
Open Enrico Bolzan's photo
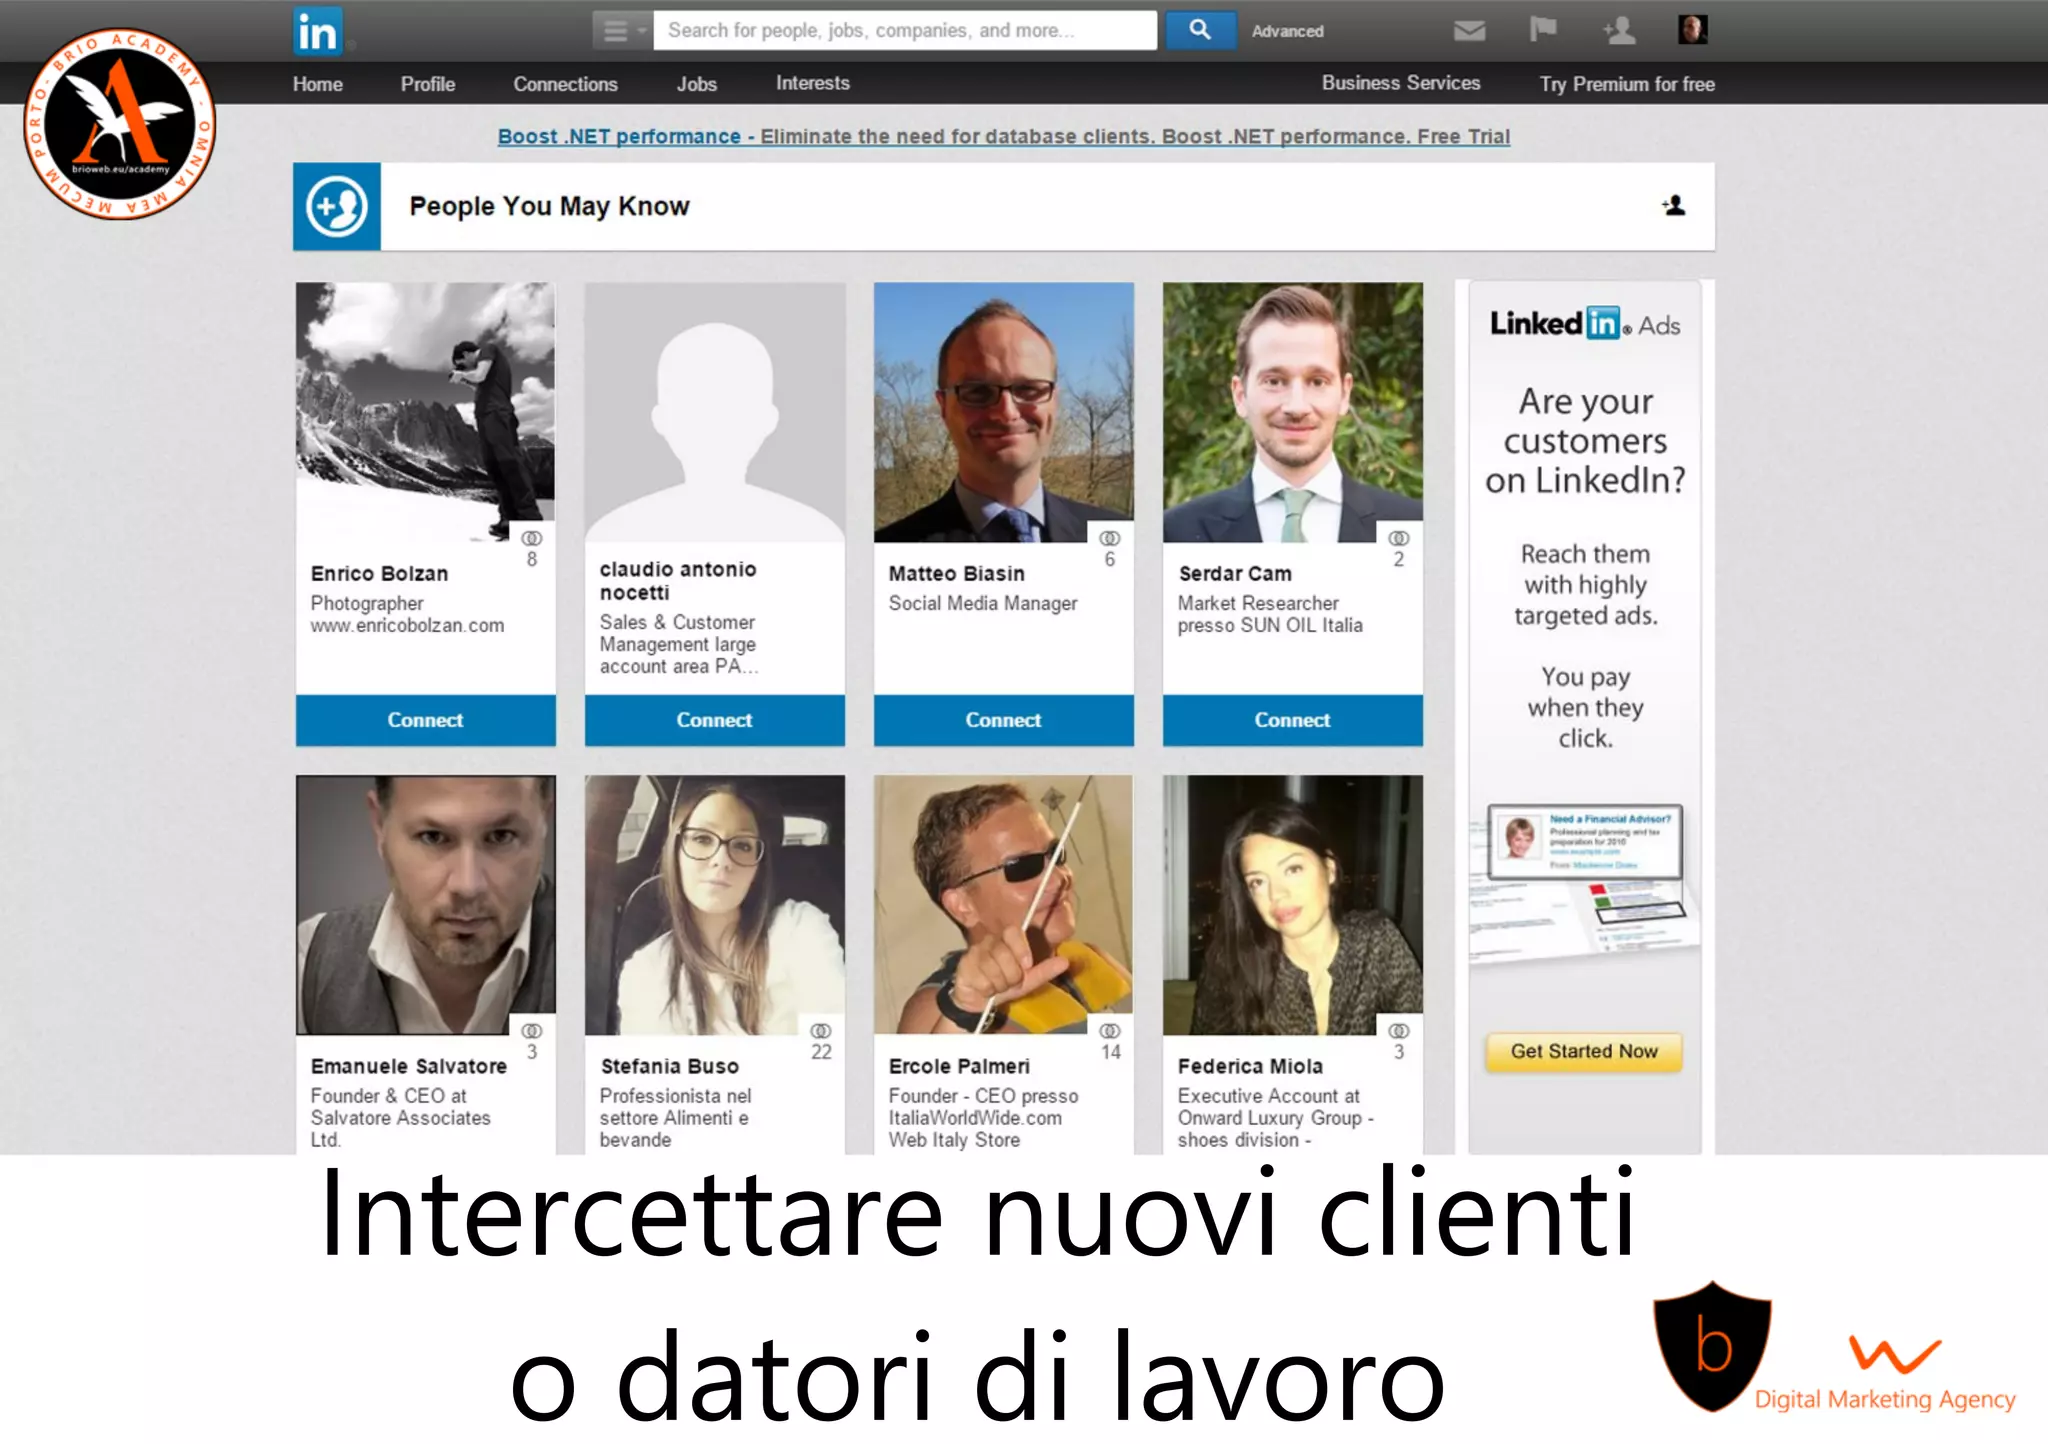425,412
